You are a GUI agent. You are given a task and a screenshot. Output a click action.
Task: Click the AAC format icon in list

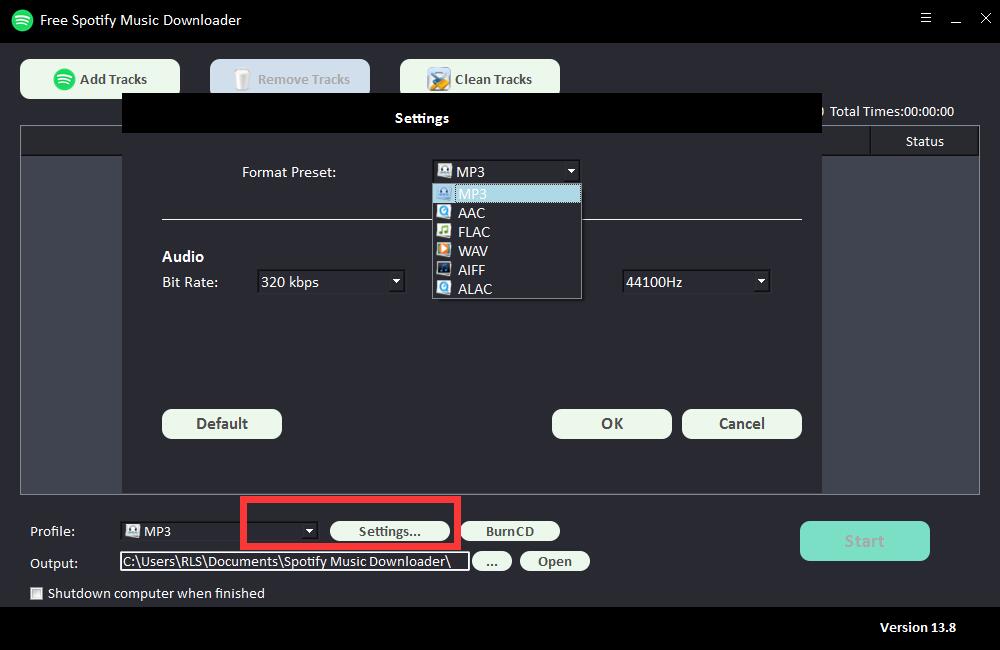pyautogui.click(x=444, y=212)
